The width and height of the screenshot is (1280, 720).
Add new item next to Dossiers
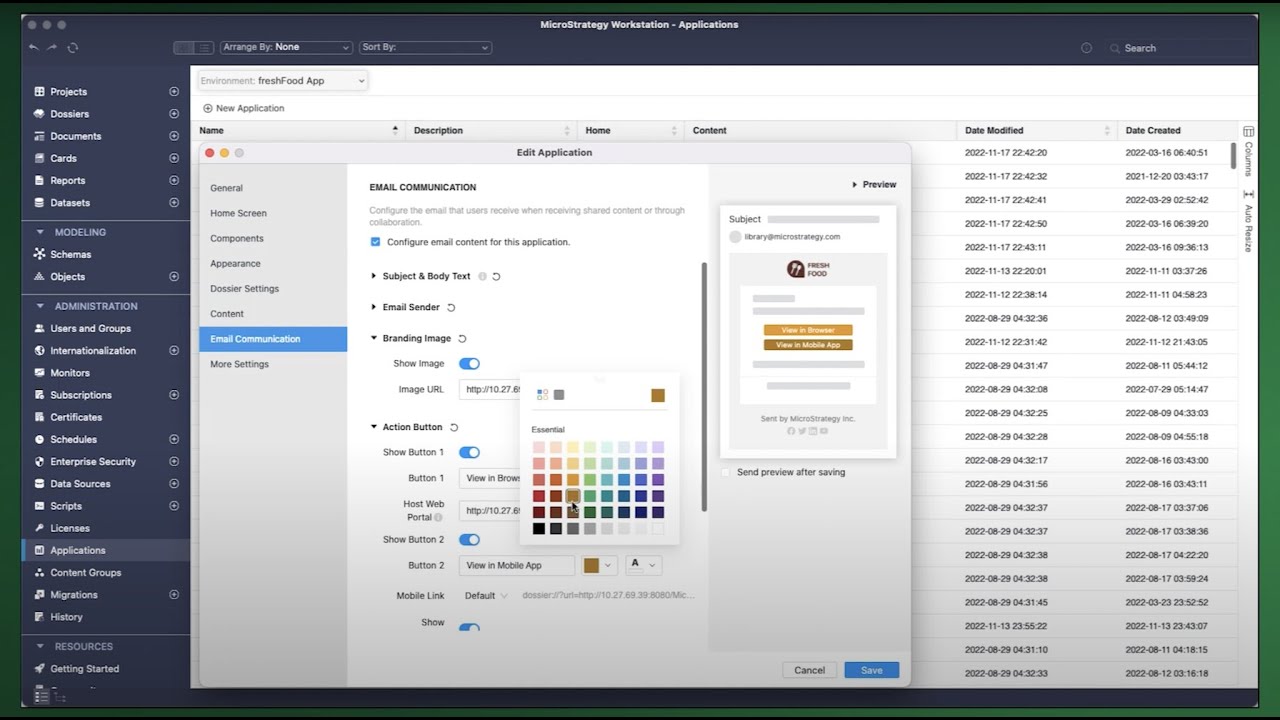174,114
